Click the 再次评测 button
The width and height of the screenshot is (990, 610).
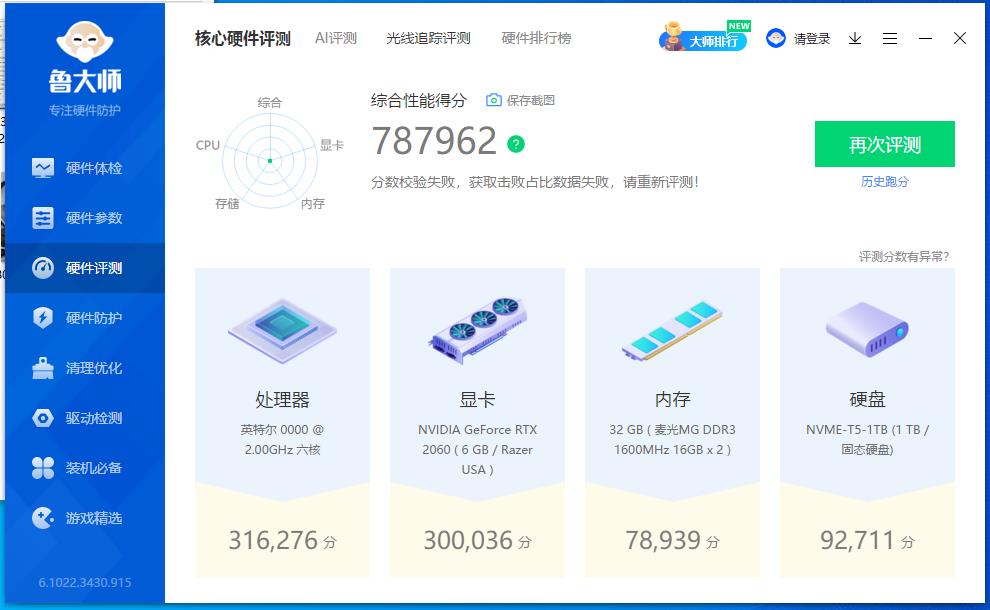pos(884,144)
